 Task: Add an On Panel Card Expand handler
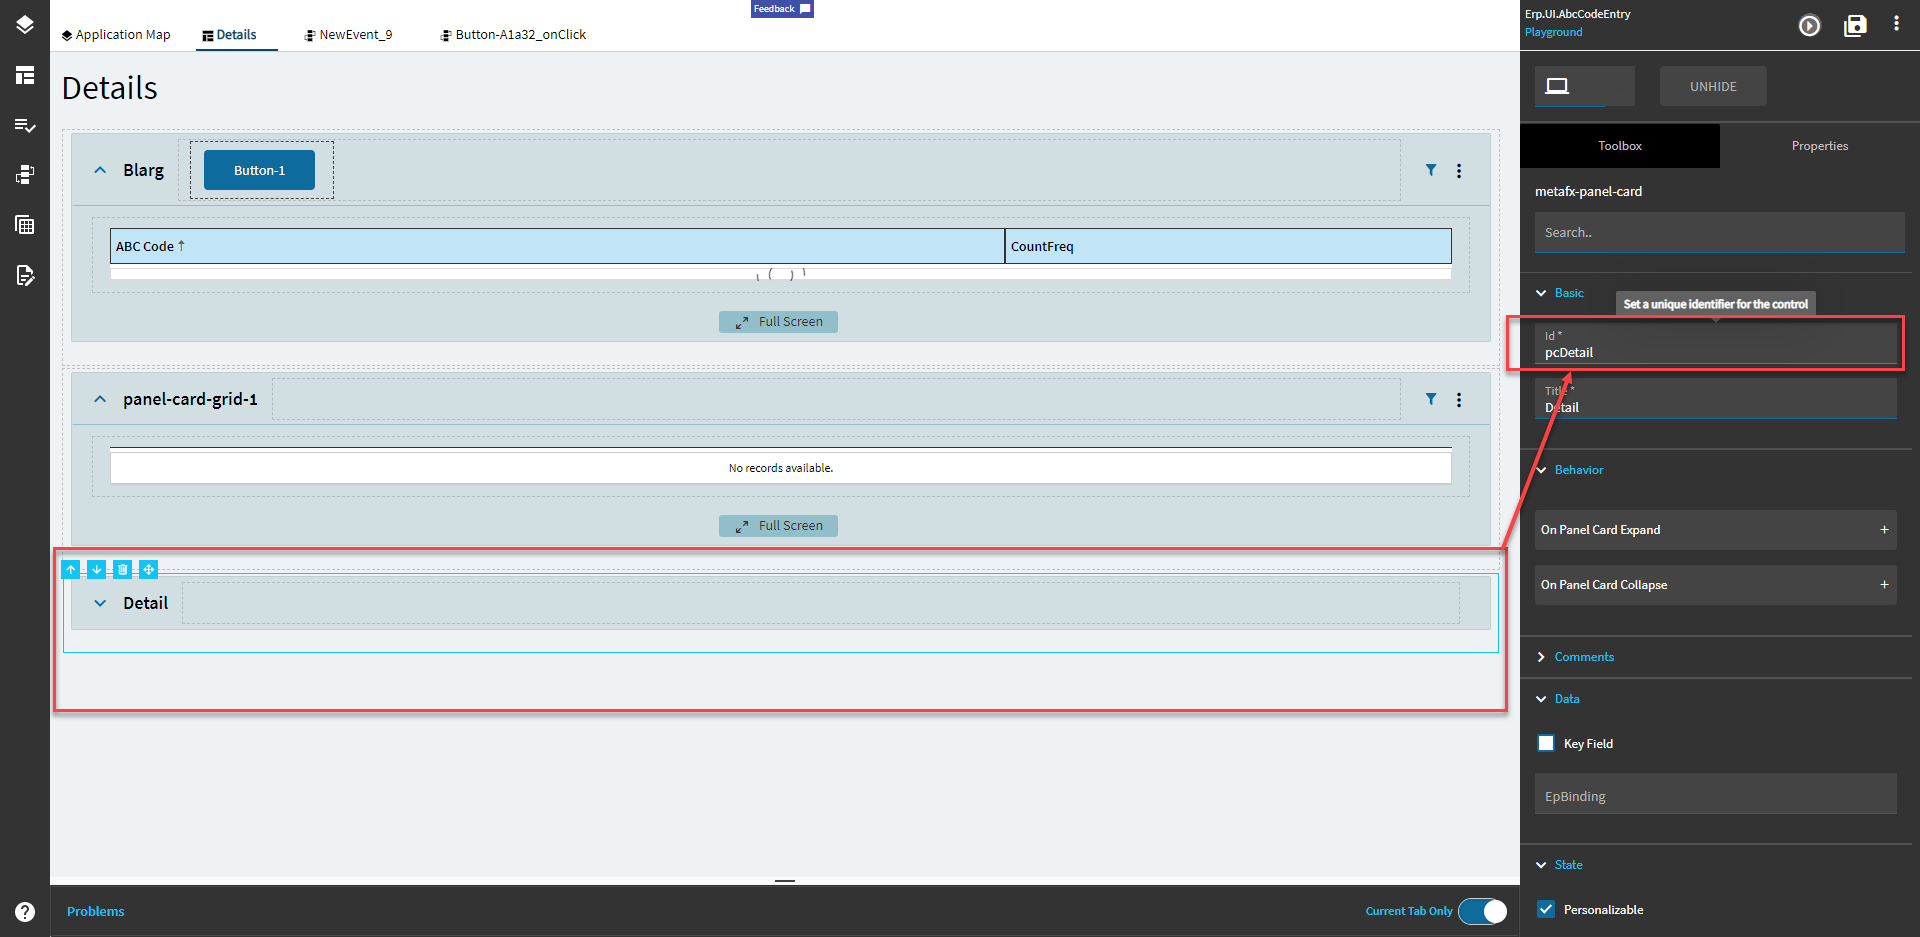1884,530
